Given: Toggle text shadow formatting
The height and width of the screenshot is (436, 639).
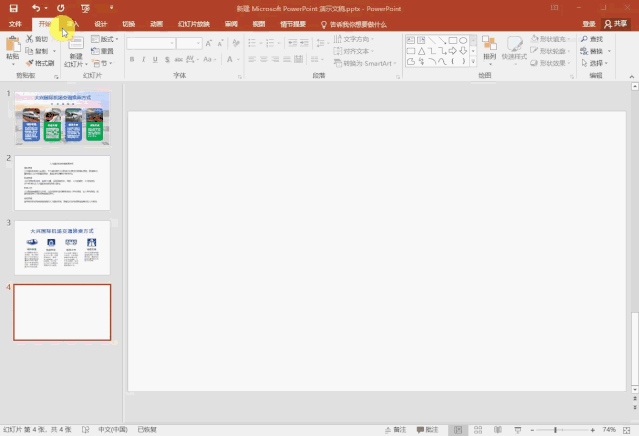Looking at the screenshot, I should coord(167,59).
